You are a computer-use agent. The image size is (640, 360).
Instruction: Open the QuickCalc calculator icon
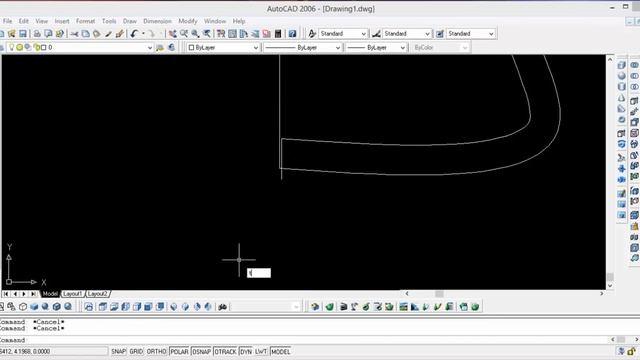tap(278, 33)
